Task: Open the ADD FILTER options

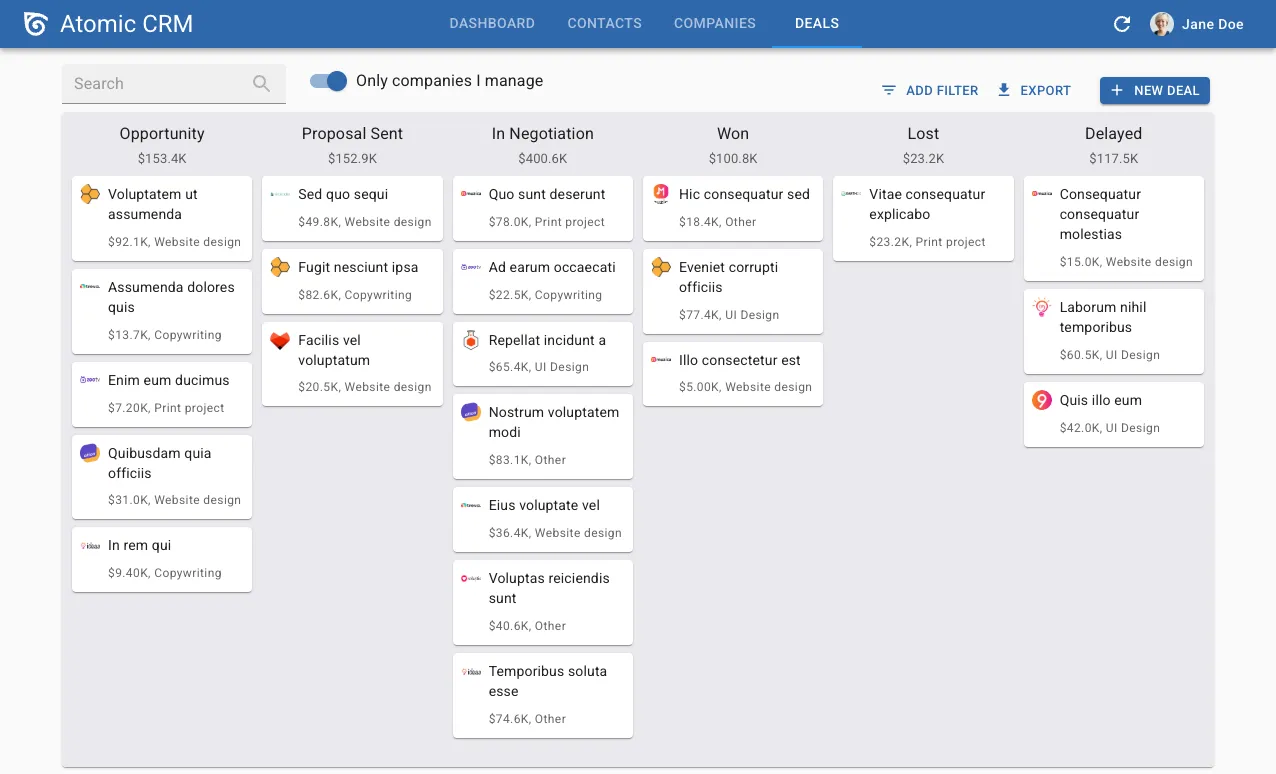Action: (x=941, y=89)
